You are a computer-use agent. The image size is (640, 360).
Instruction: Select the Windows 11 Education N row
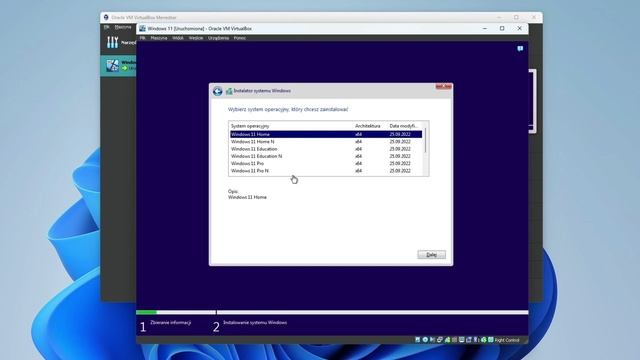[x=326, y=156]
